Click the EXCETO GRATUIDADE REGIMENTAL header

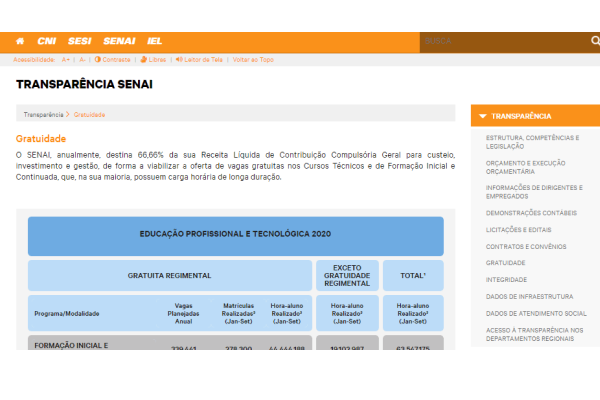[347, 276]
